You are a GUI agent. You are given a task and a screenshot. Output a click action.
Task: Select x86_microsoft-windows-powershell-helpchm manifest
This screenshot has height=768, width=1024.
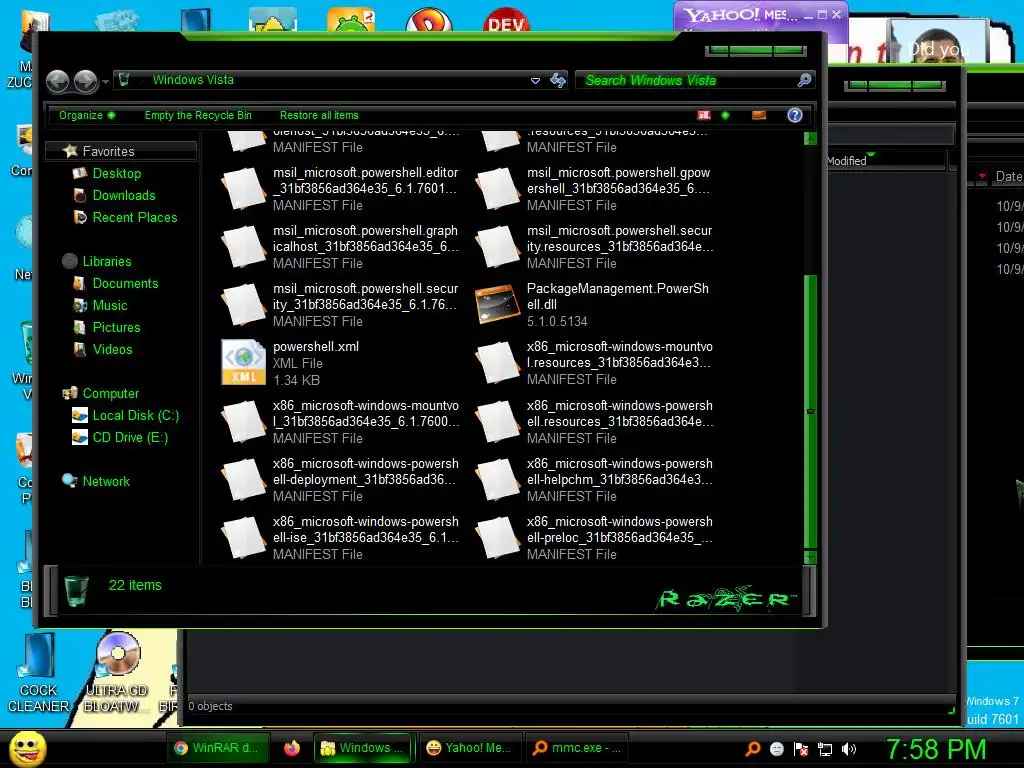click(595, 479)
